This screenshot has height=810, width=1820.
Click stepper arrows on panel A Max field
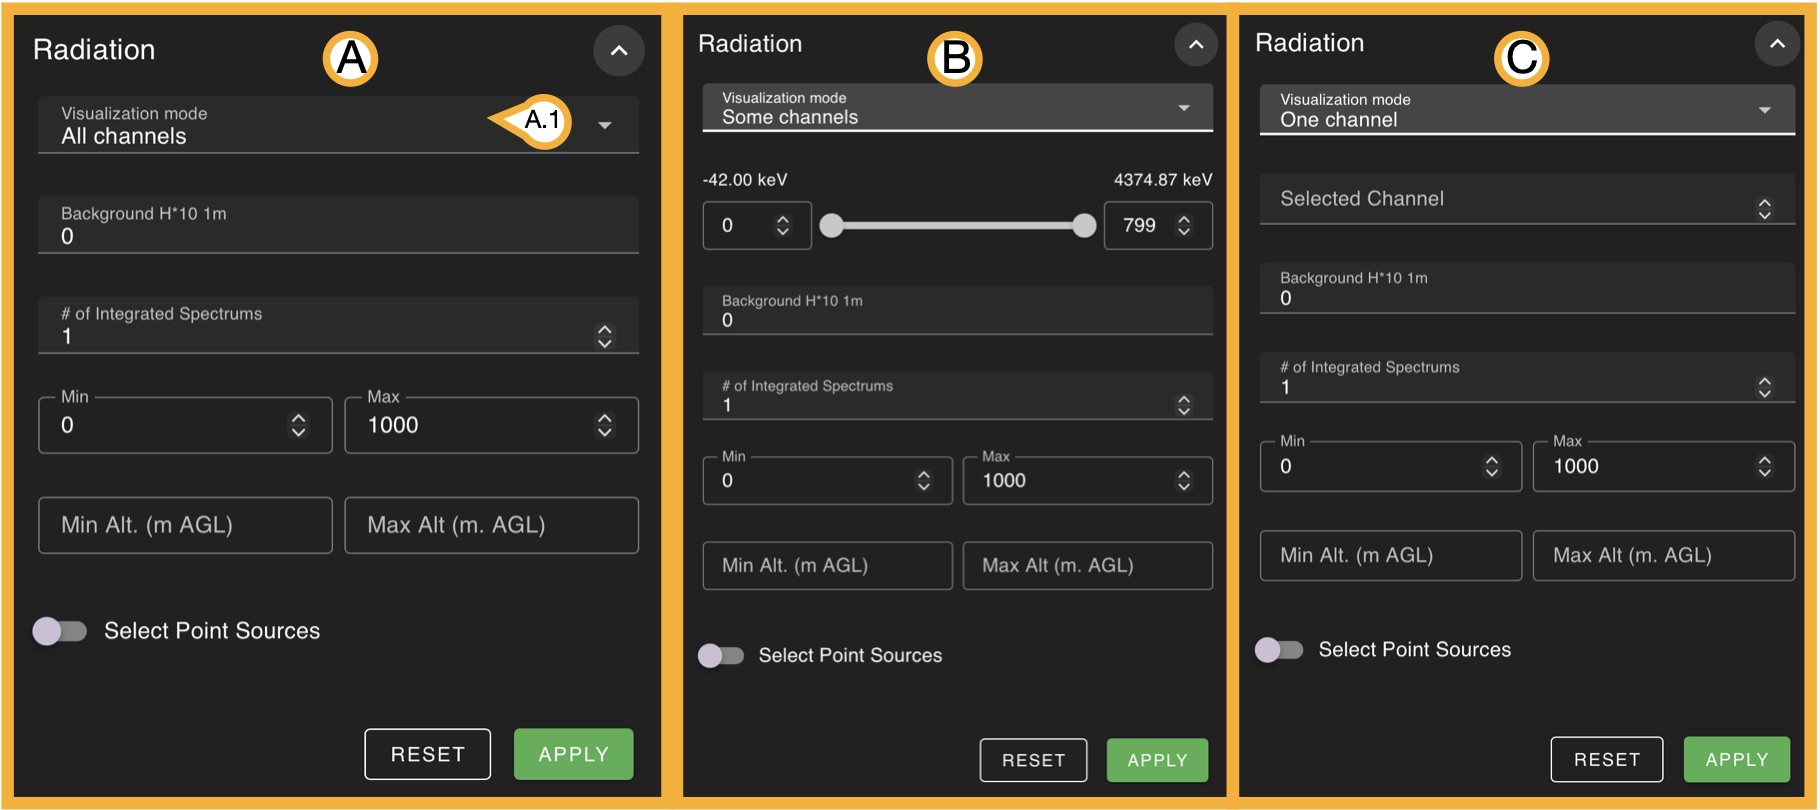click(604, 426)
